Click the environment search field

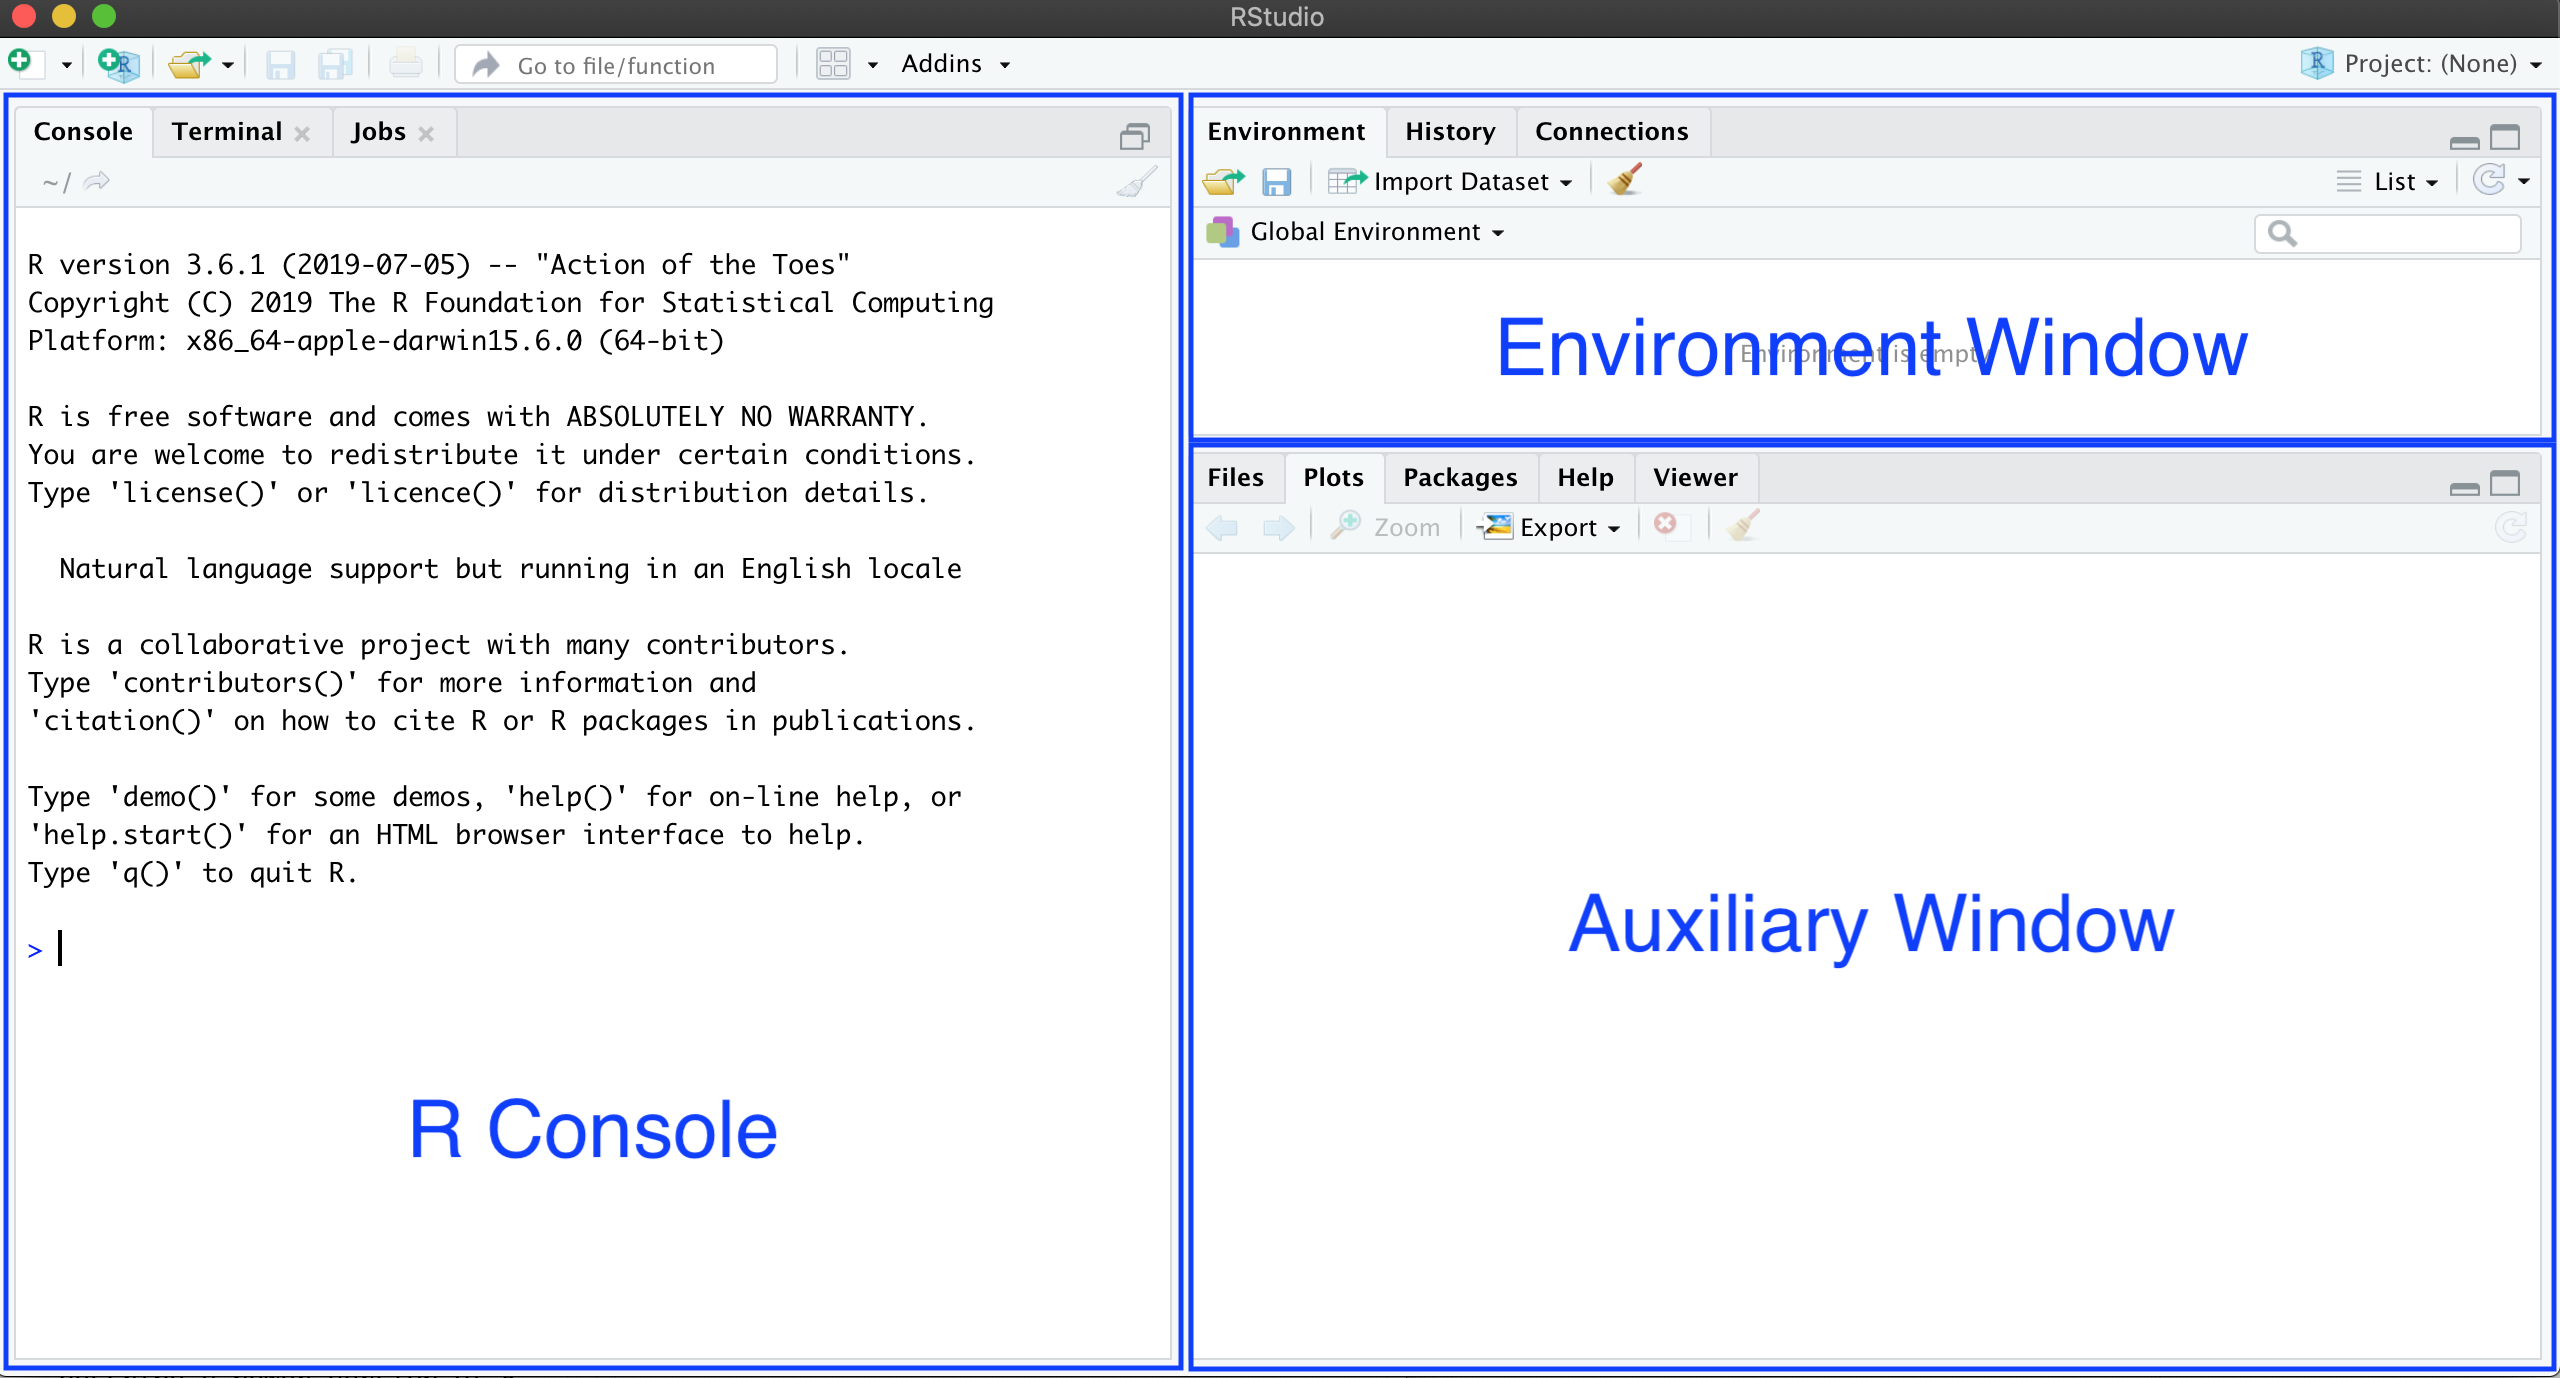coord(2388,233)
